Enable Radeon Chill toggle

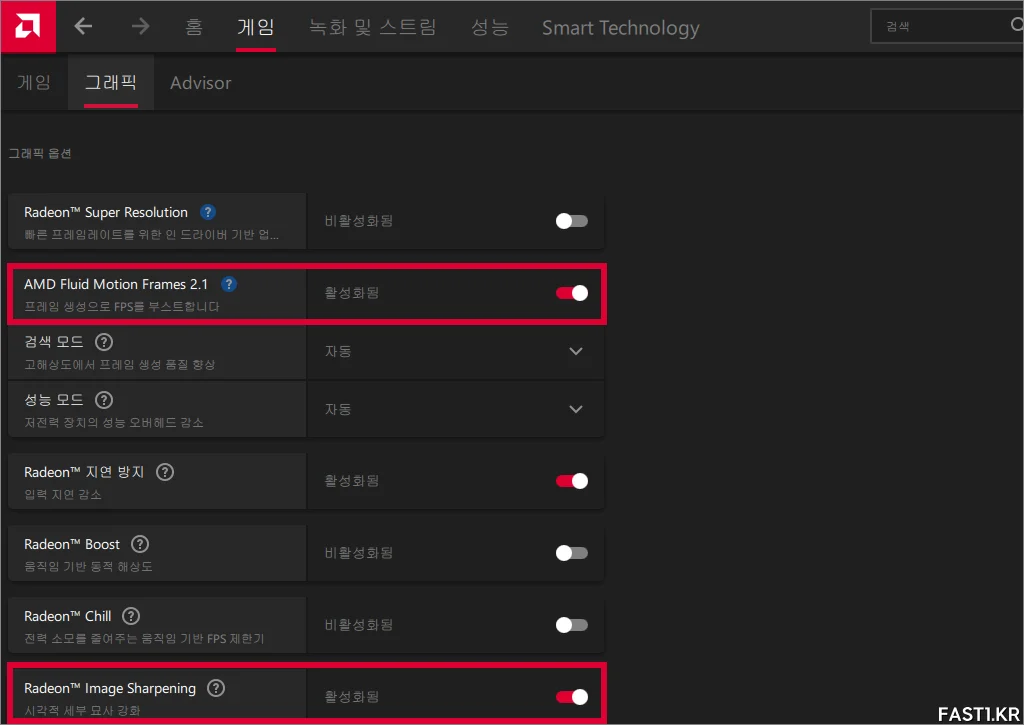[571, 624]
